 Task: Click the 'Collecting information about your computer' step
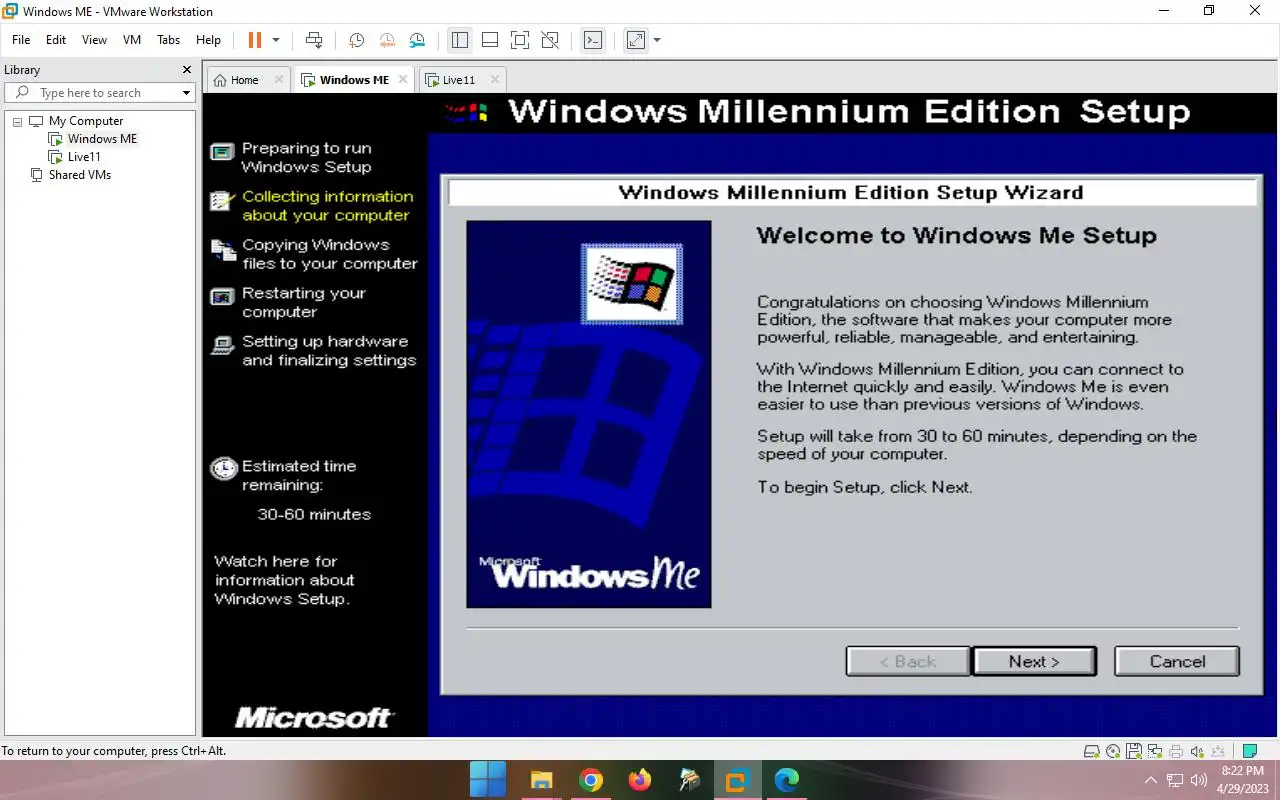tap(327, 206)
